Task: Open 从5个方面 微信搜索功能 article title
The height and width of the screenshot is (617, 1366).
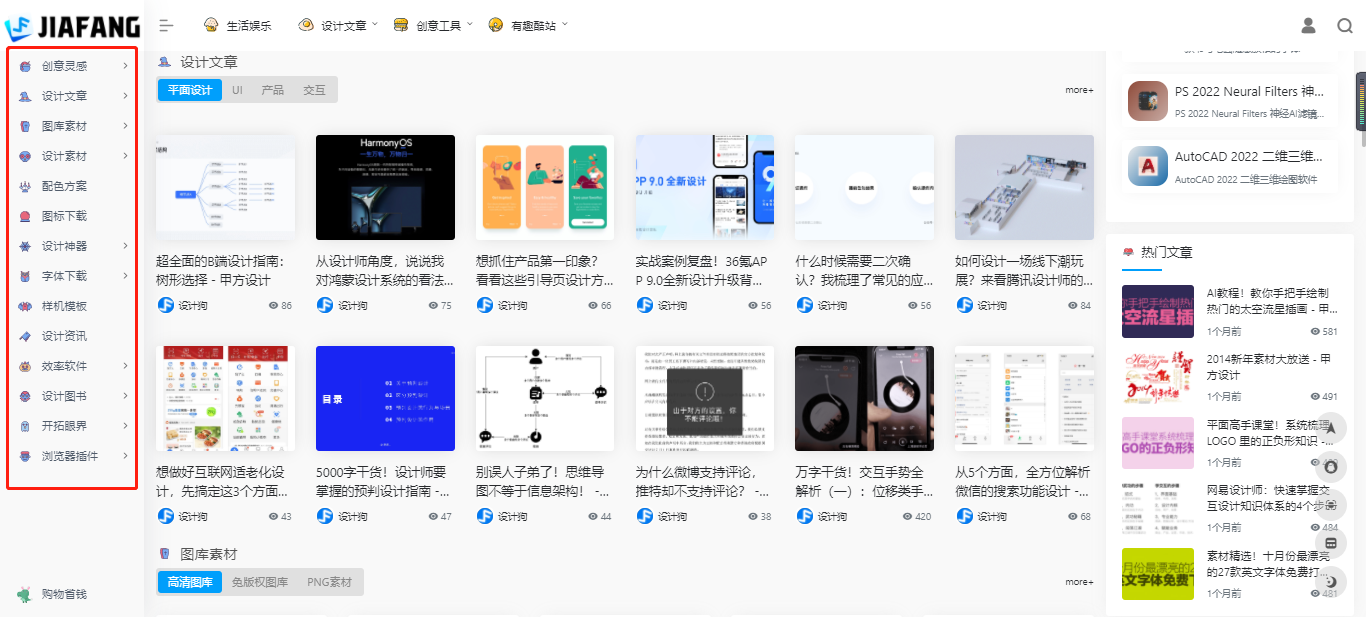Action: 1025,481
